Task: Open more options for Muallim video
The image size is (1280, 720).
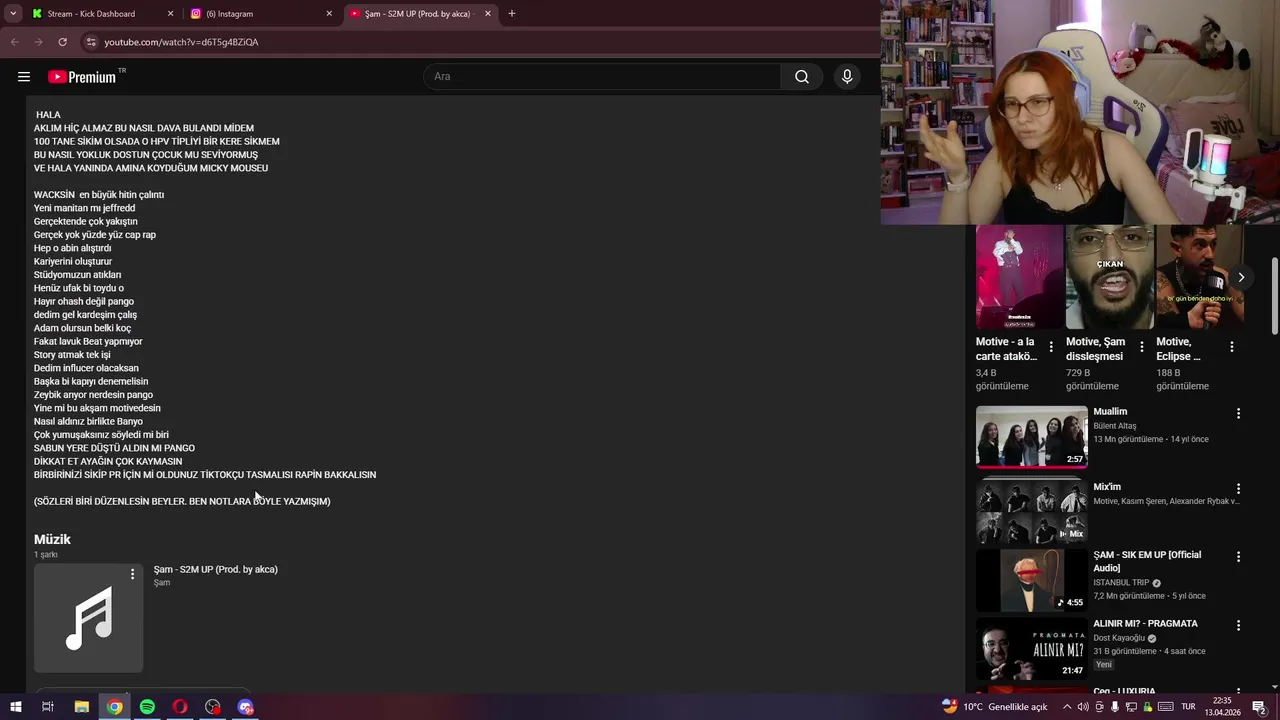Action: coord(1238,413)
